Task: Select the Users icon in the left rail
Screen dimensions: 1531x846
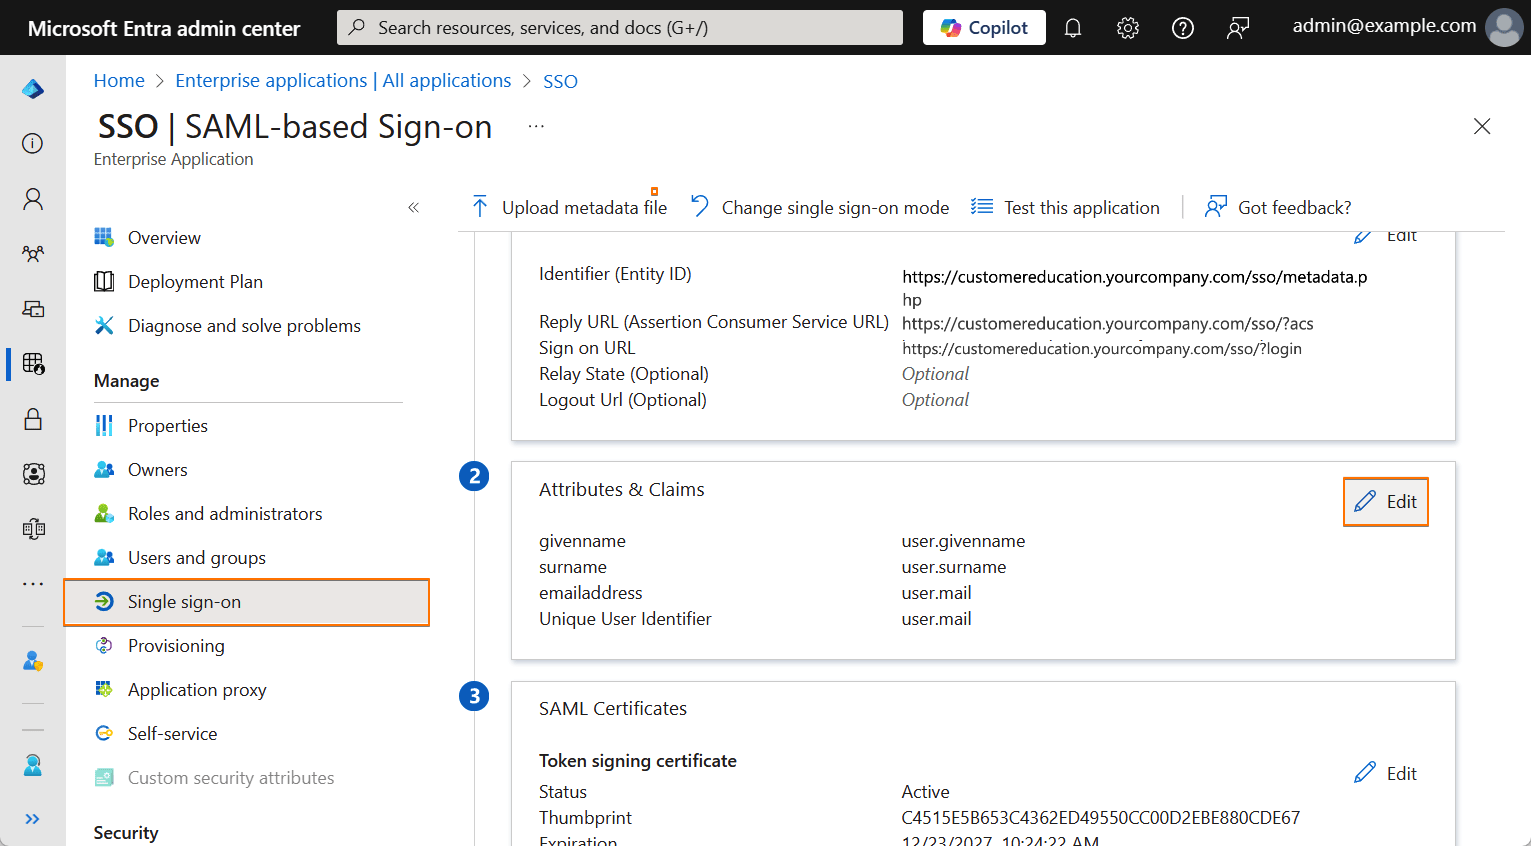Action: click(32, 198)
